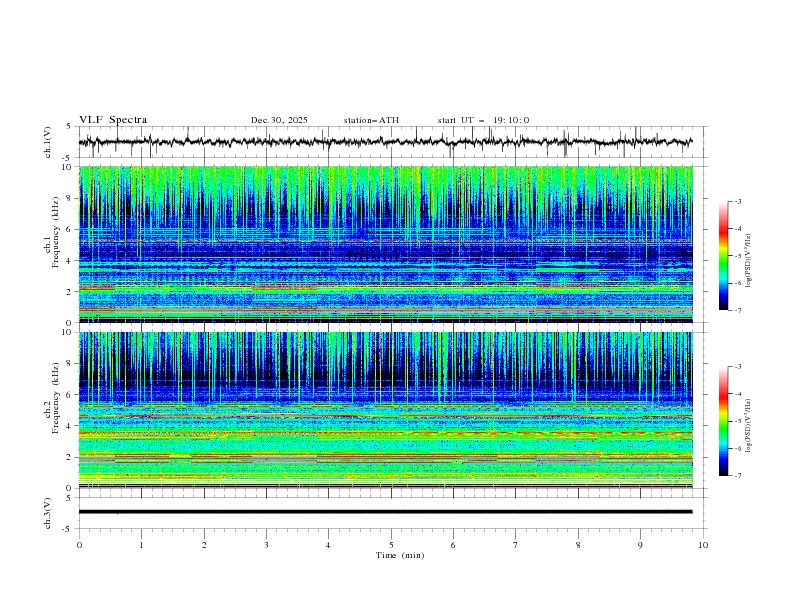
Task: Click inside the ch.1 spectrogram panel
Action: [x=385, y=244]
